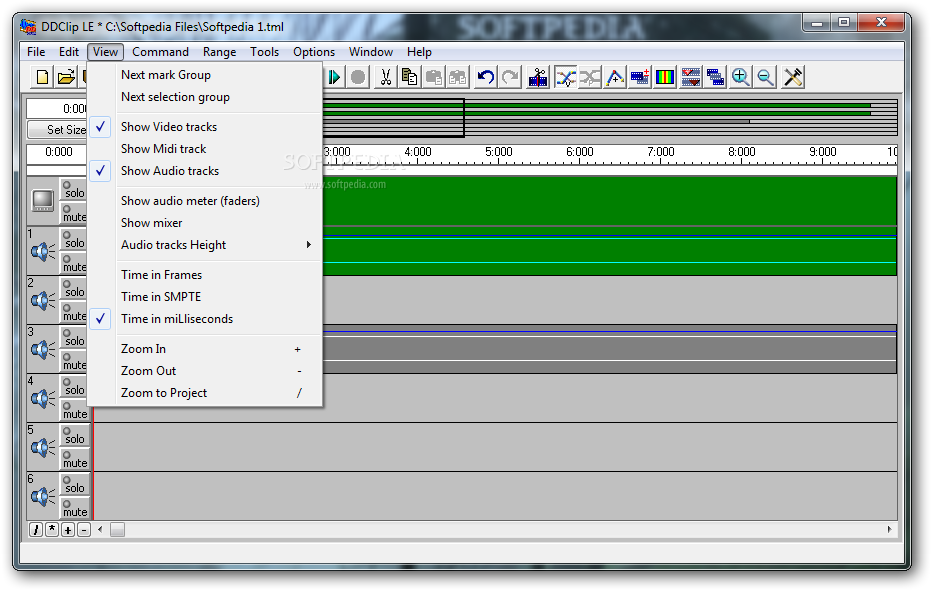Screen dimensions: 932x591
Task: Click the Split clip scissors-on-film icon
Action: click(x=538, y=77)
